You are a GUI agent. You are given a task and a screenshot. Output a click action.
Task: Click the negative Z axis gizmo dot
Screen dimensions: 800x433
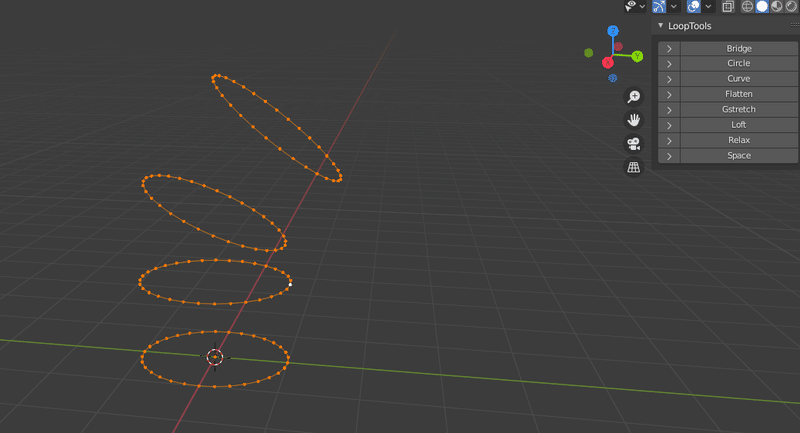(x=613, y=78)
